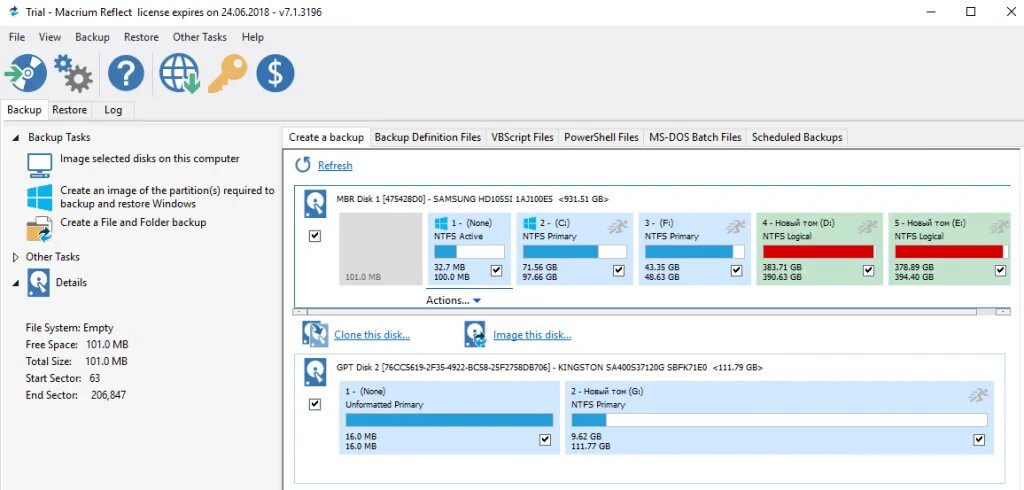This screenshot has height=490, width=1024.
Task: Click the File and Folder backup icon
Action: [x=39, y=229]
